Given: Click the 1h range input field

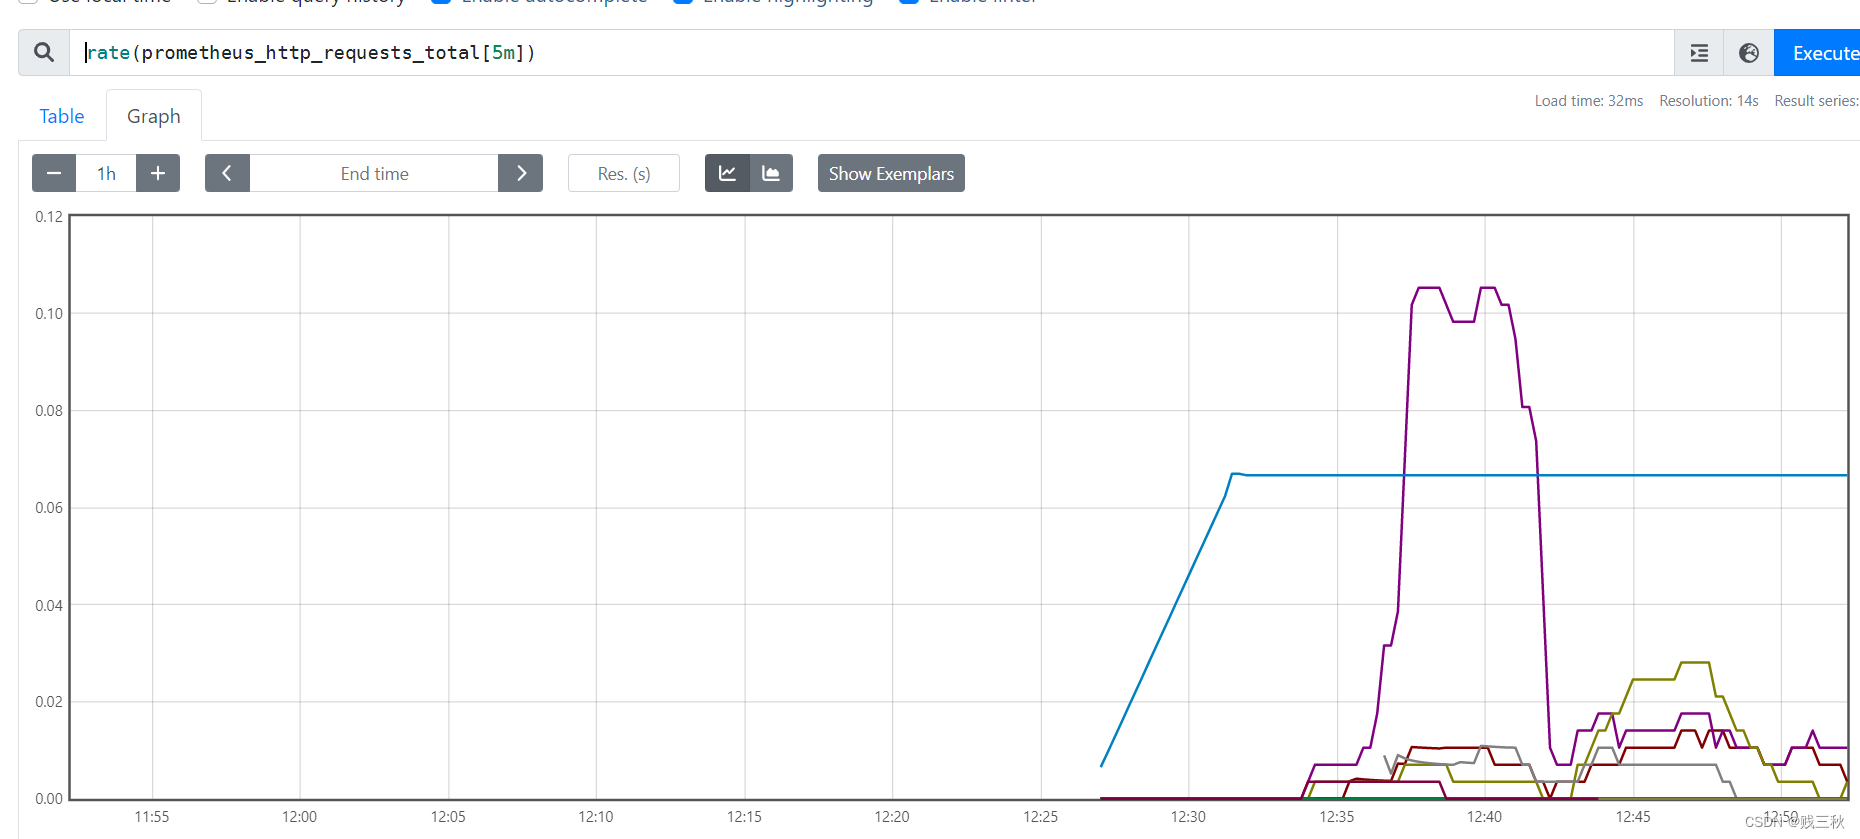Looking at the screenshot, I should [106, 173].
